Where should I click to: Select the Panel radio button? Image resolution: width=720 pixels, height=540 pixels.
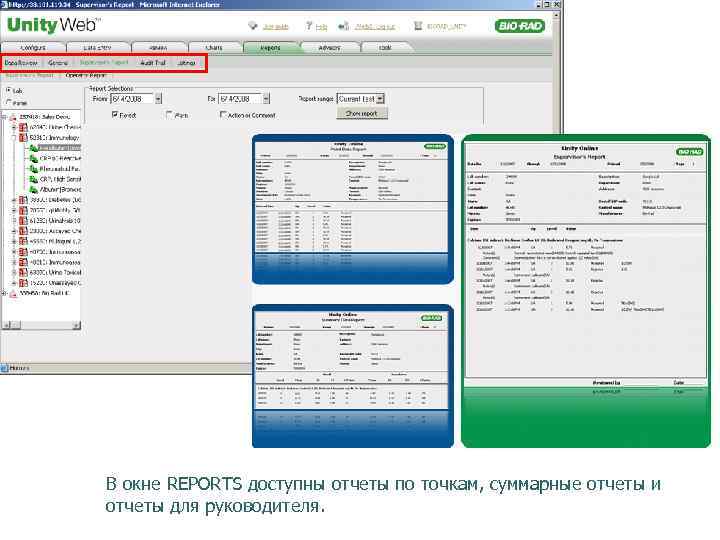tap(9, 102)
